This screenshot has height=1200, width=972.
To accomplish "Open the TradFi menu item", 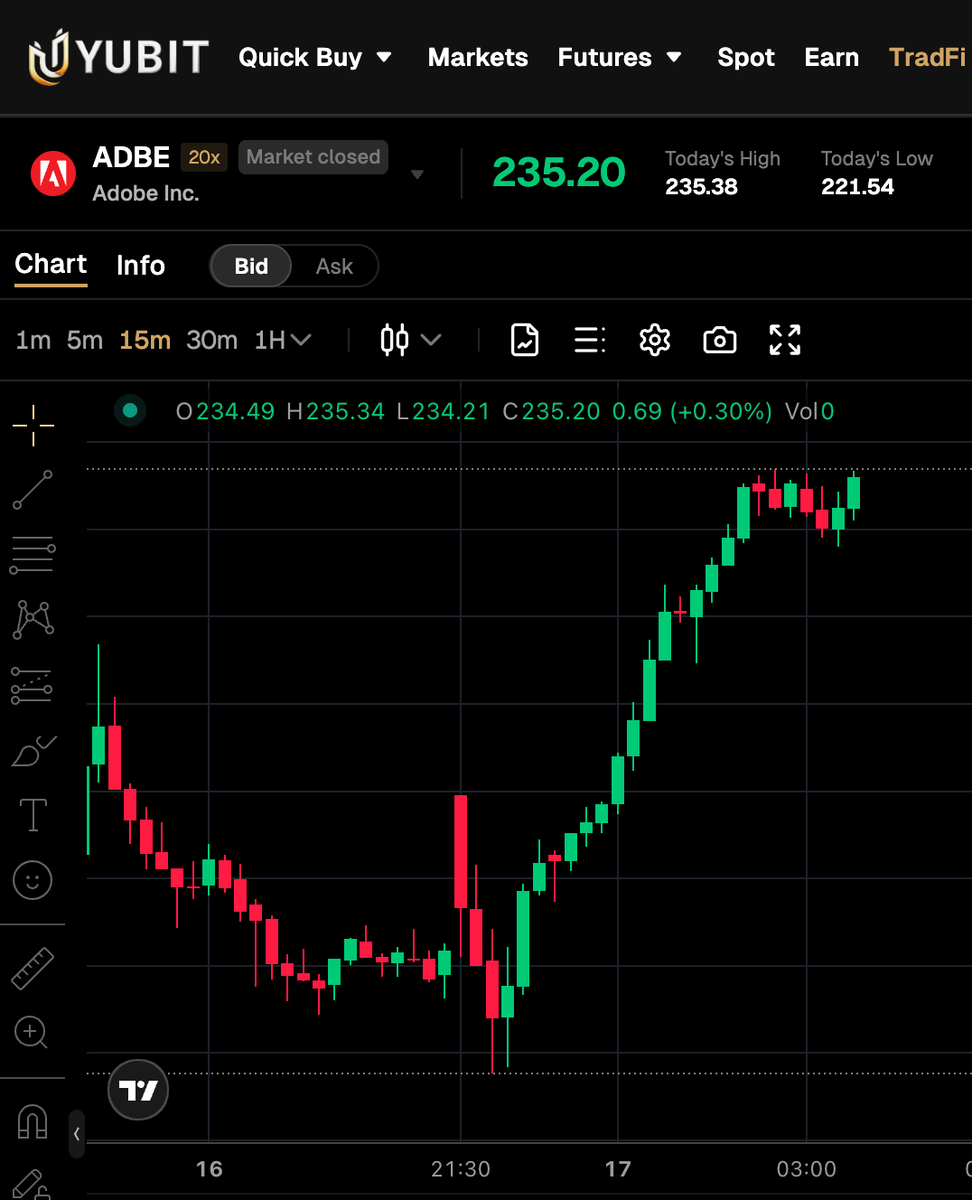I will (927, 57).
